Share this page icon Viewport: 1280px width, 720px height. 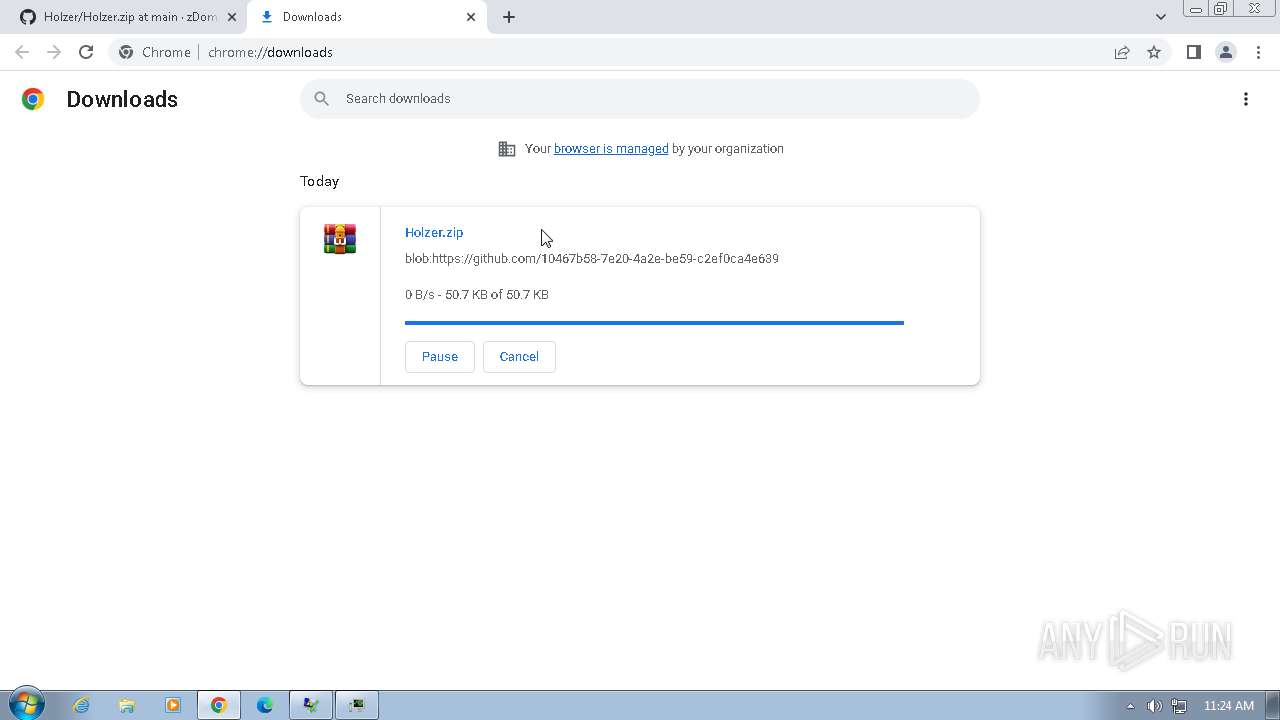[1122, 52]
